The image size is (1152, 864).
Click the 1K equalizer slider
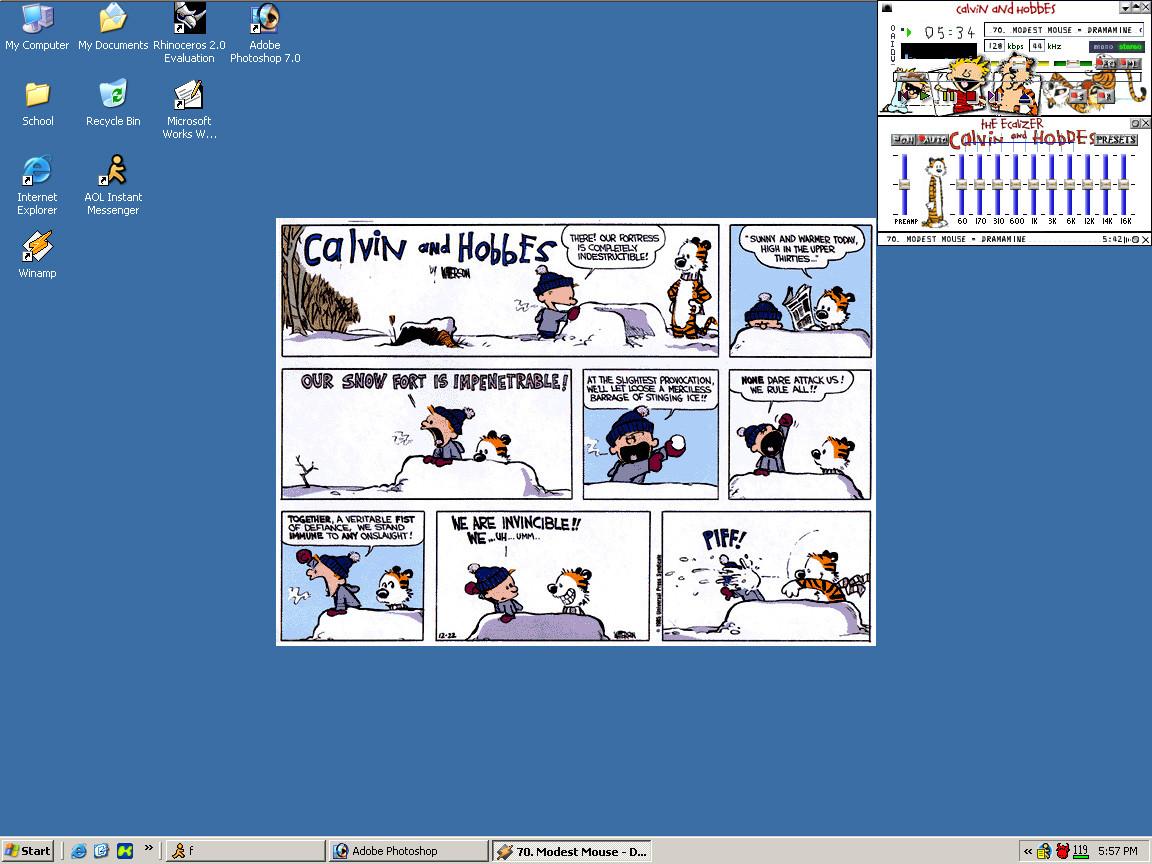pyautogui.click(x=1034, y=184)
